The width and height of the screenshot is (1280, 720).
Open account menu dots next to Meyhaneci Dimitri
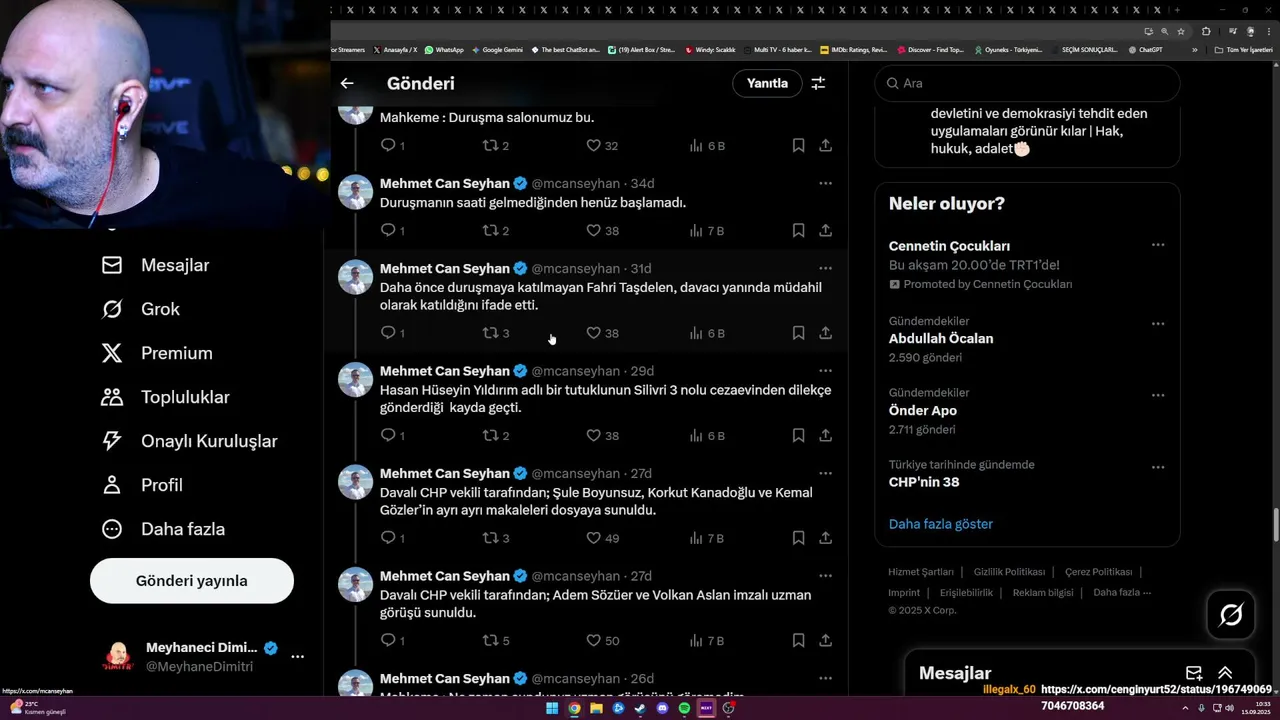pyautogui.click(x=297, y=657)
